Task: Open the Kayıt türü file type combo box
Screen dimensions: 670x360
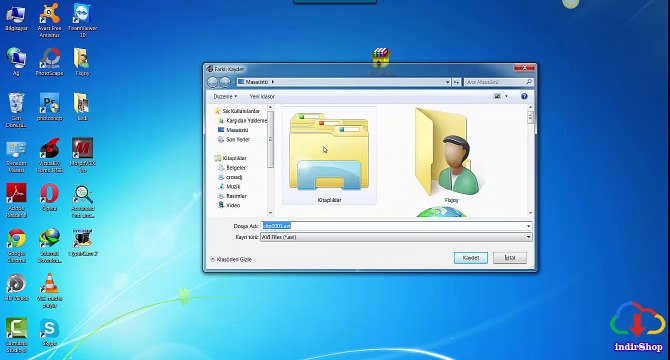Action: point(396,237)
